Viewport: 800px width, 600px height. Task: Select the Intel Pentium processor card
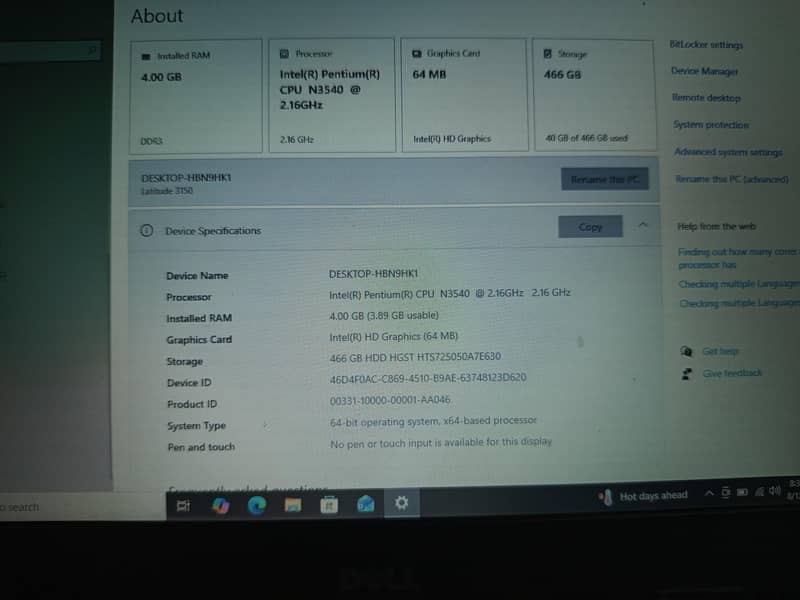pyautogui.click(x=332, y=95)
